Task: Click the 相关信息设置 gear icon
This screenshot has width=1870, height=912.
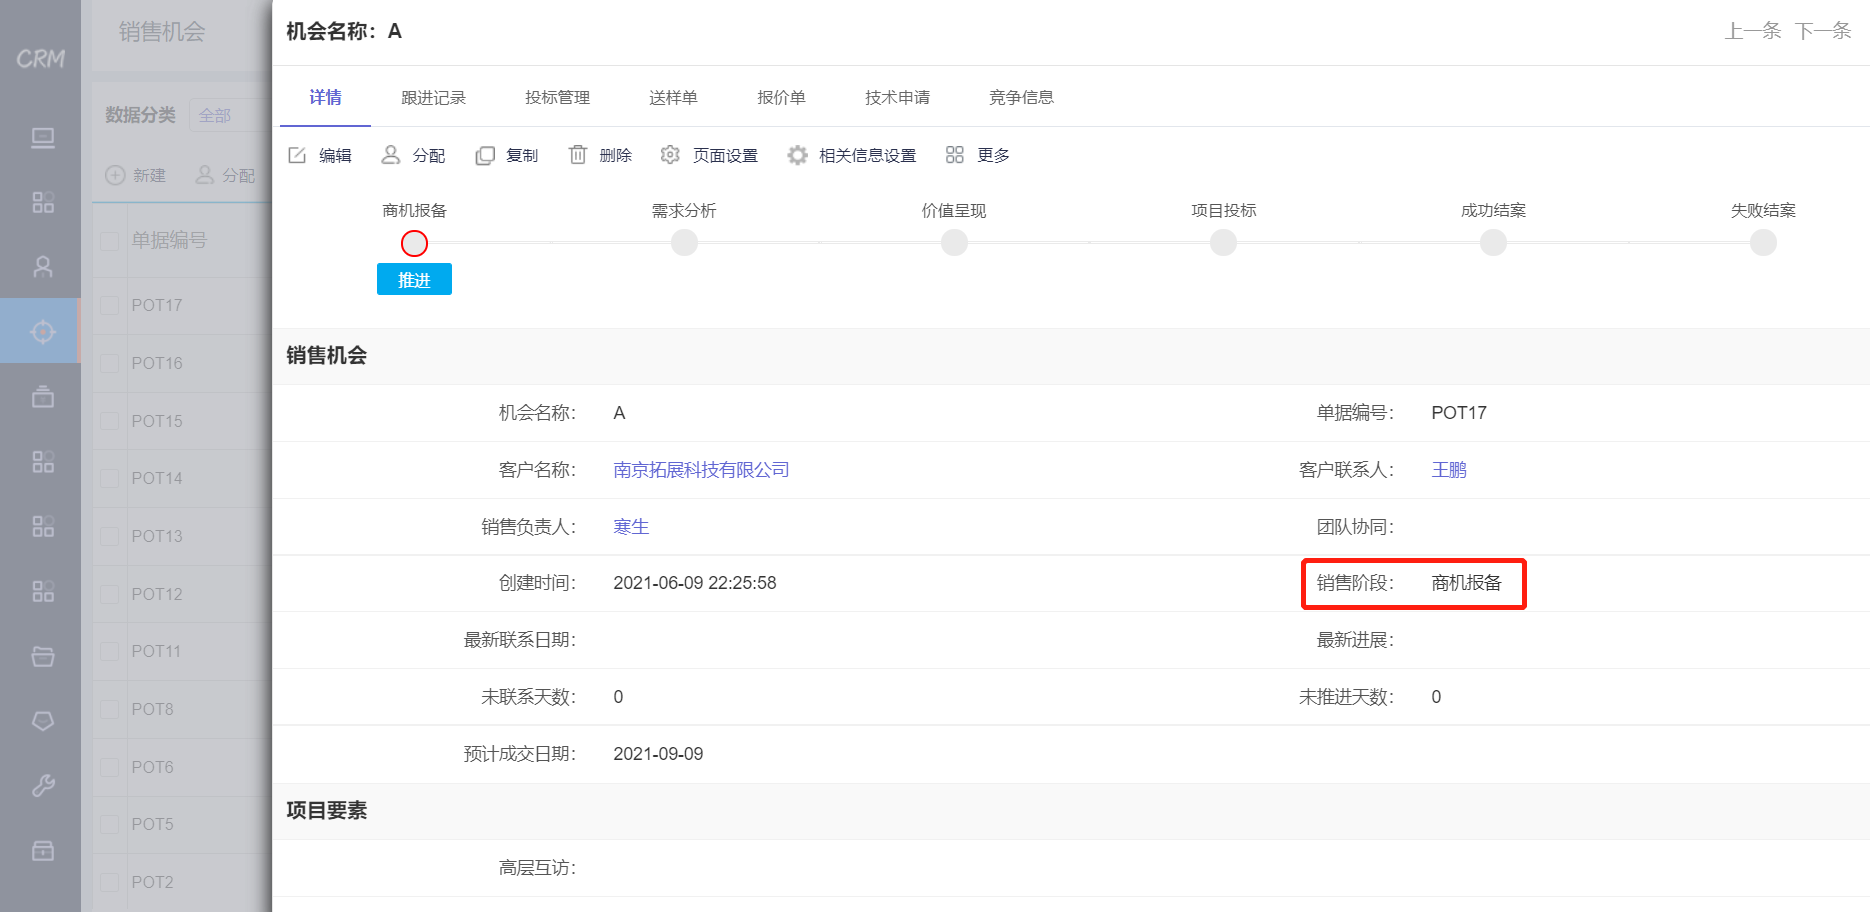Action: click(796, 154)
